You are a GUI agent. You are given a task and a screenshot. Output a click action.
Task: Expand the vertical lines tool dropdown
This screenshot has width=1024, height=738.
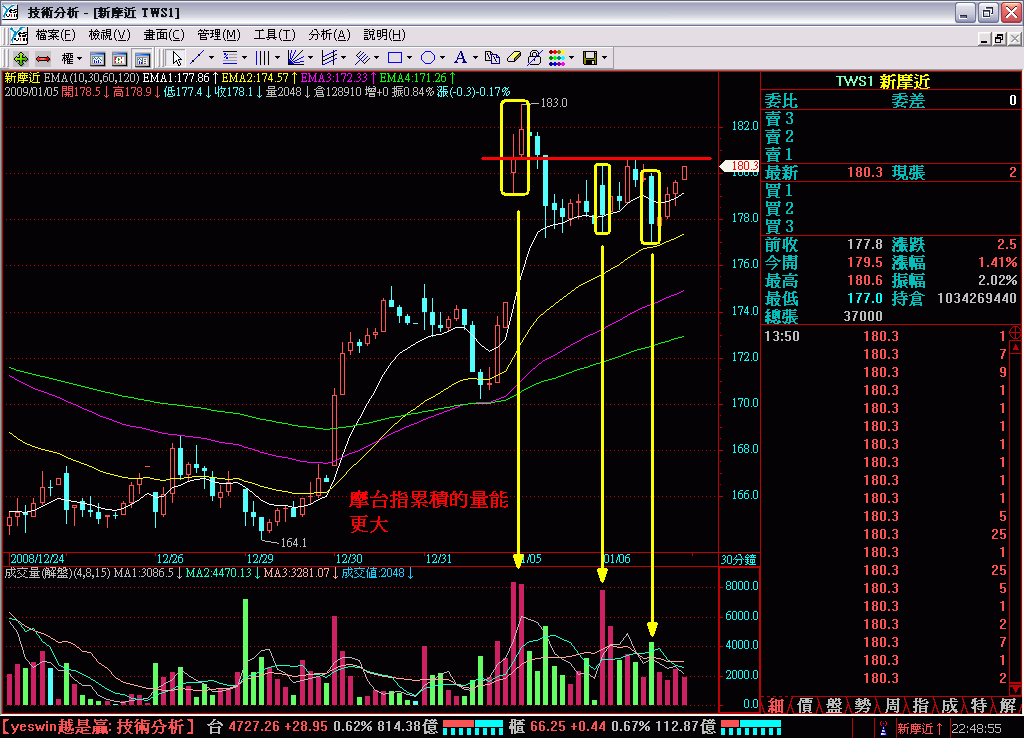277,58
